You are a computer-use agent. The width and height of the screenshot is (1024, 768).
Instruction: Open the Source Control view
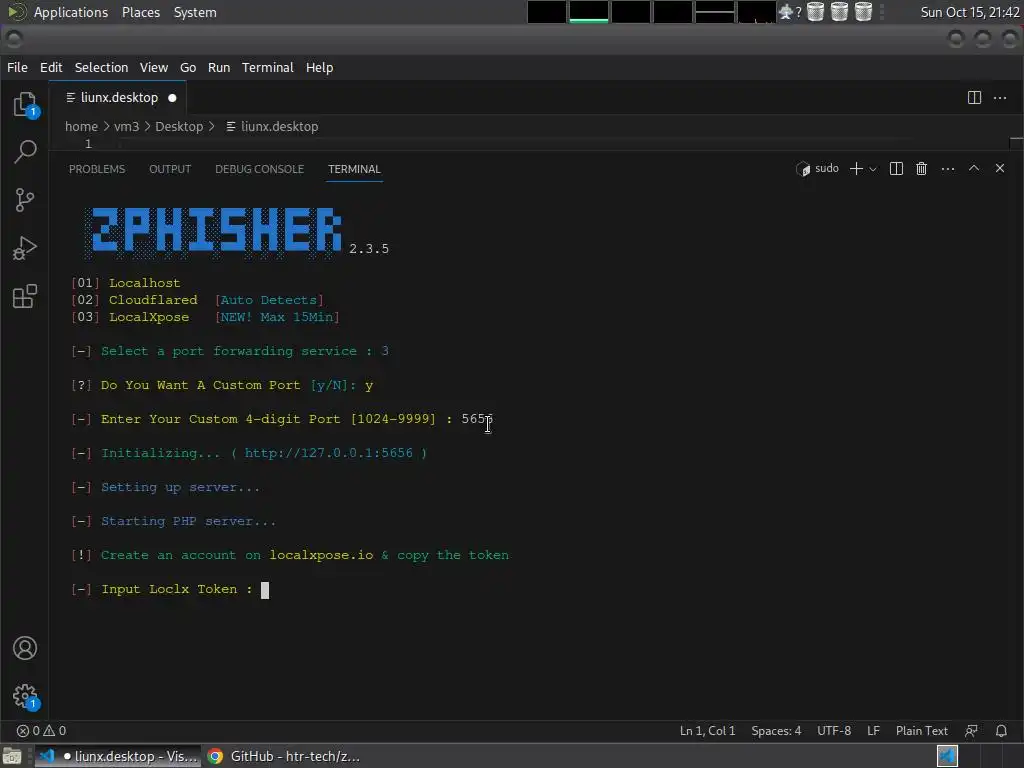(25, 200)
